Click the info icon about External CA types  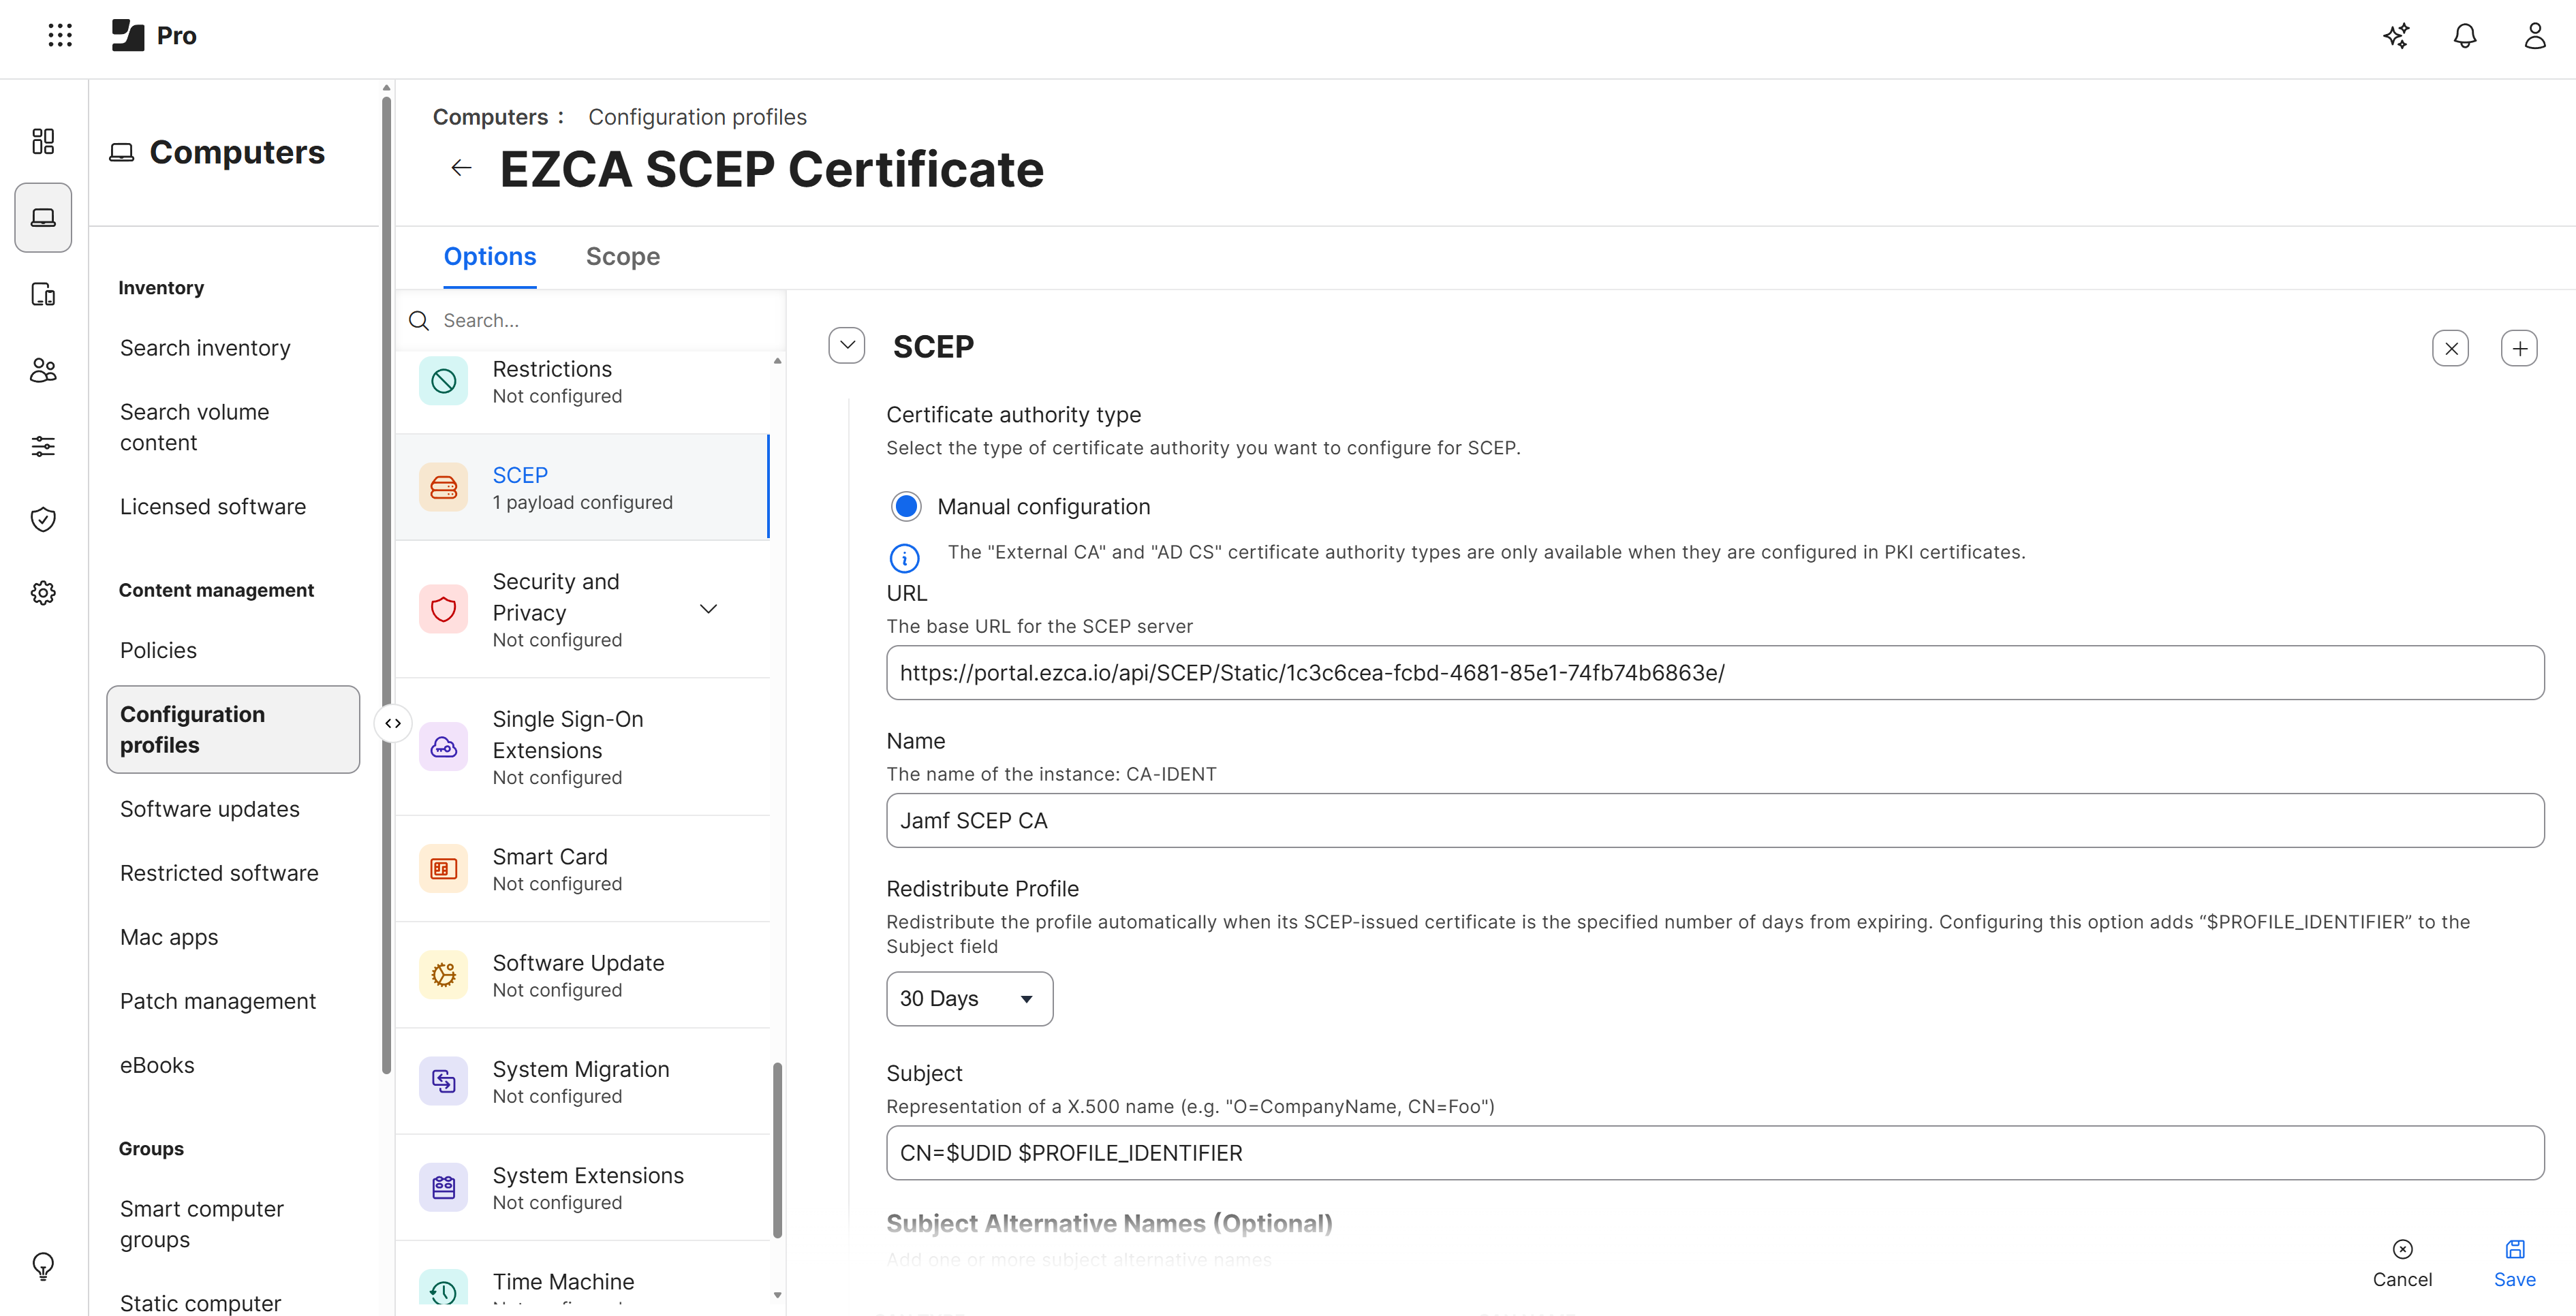[x=904, y=557]
